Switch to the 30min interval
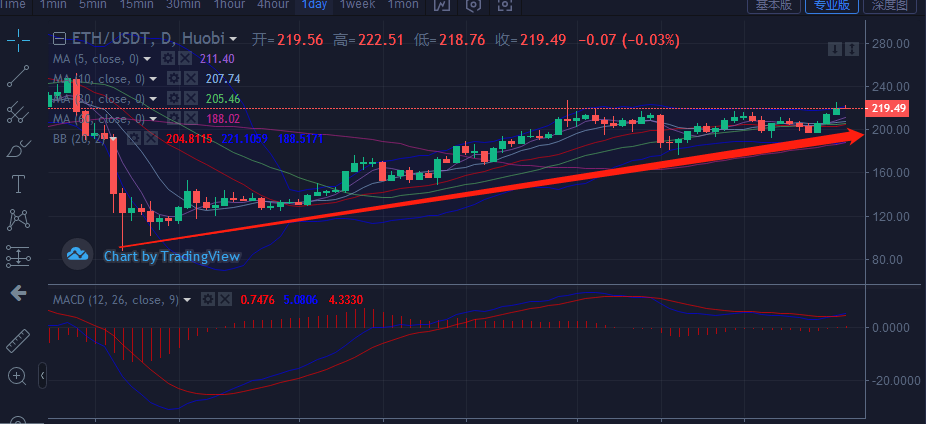Image resolution: width=926 pixels, height=424 pixels. (184, 5)
